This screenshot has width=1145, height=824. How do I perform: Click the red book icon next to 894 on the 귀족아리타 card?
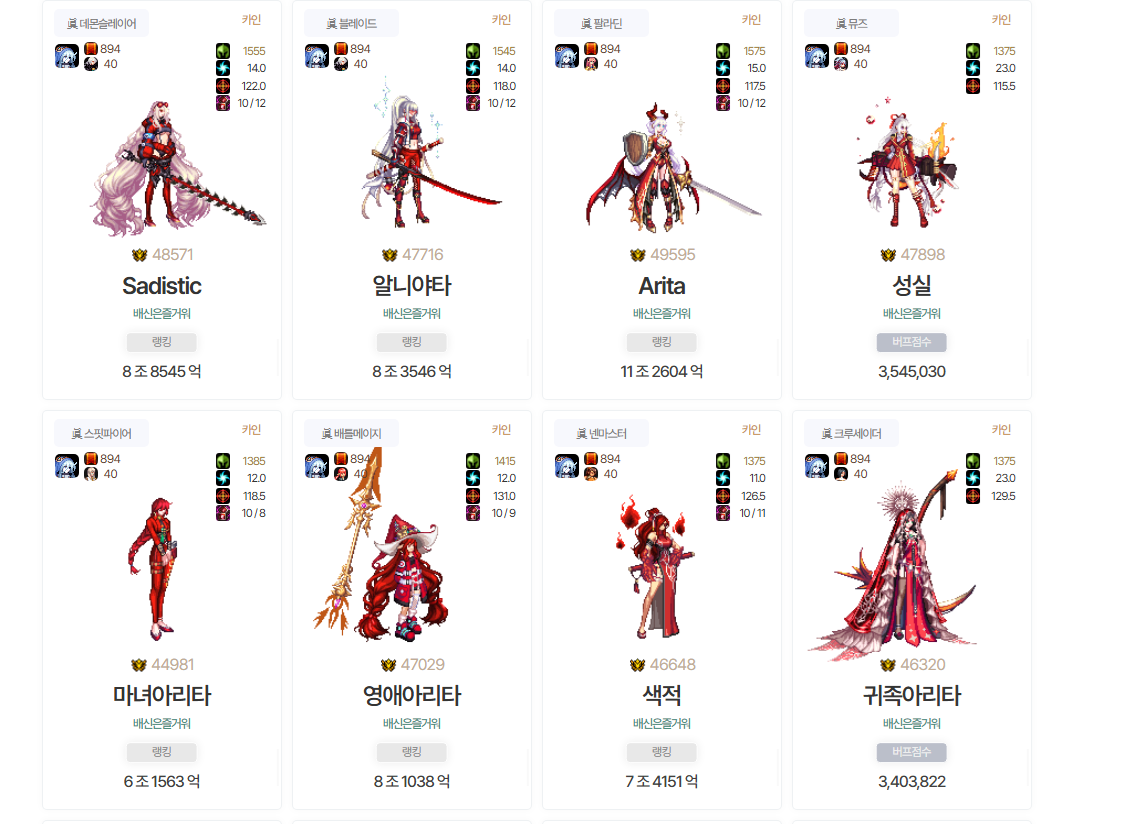tap(841, 459)
